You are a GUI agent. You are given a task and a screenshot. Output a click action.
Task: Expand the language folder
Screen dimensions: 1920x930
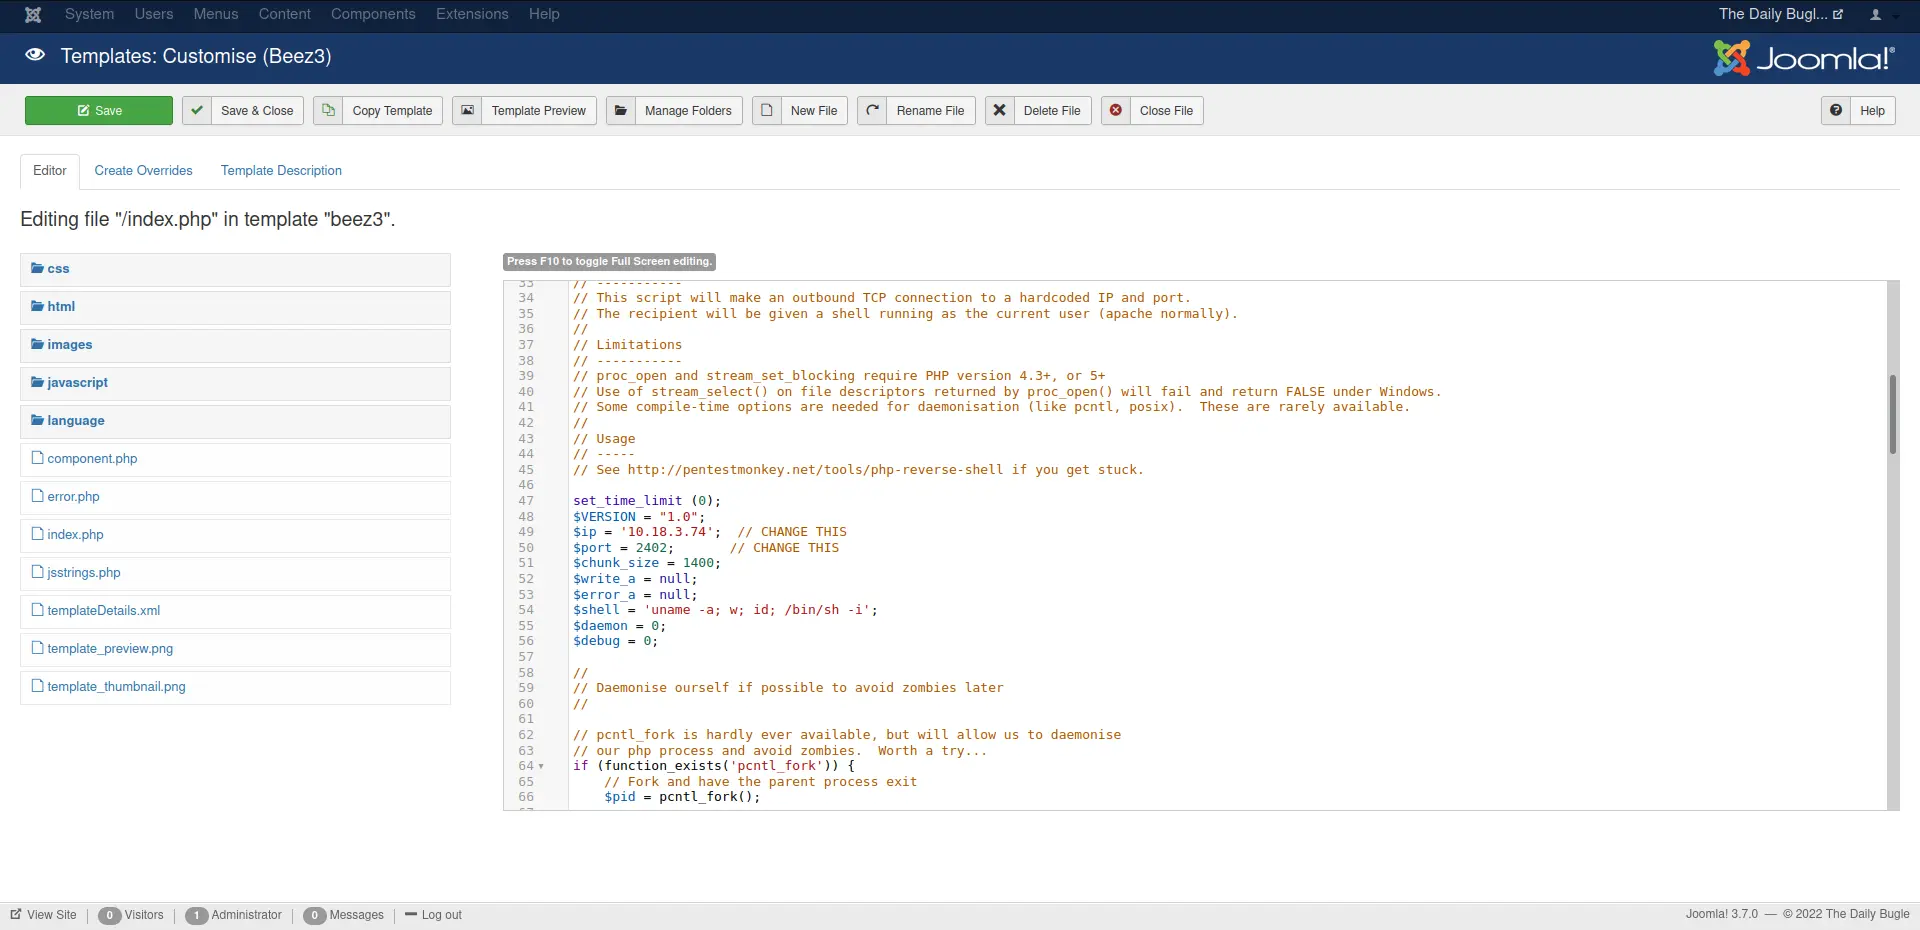[x=235, y=421]
